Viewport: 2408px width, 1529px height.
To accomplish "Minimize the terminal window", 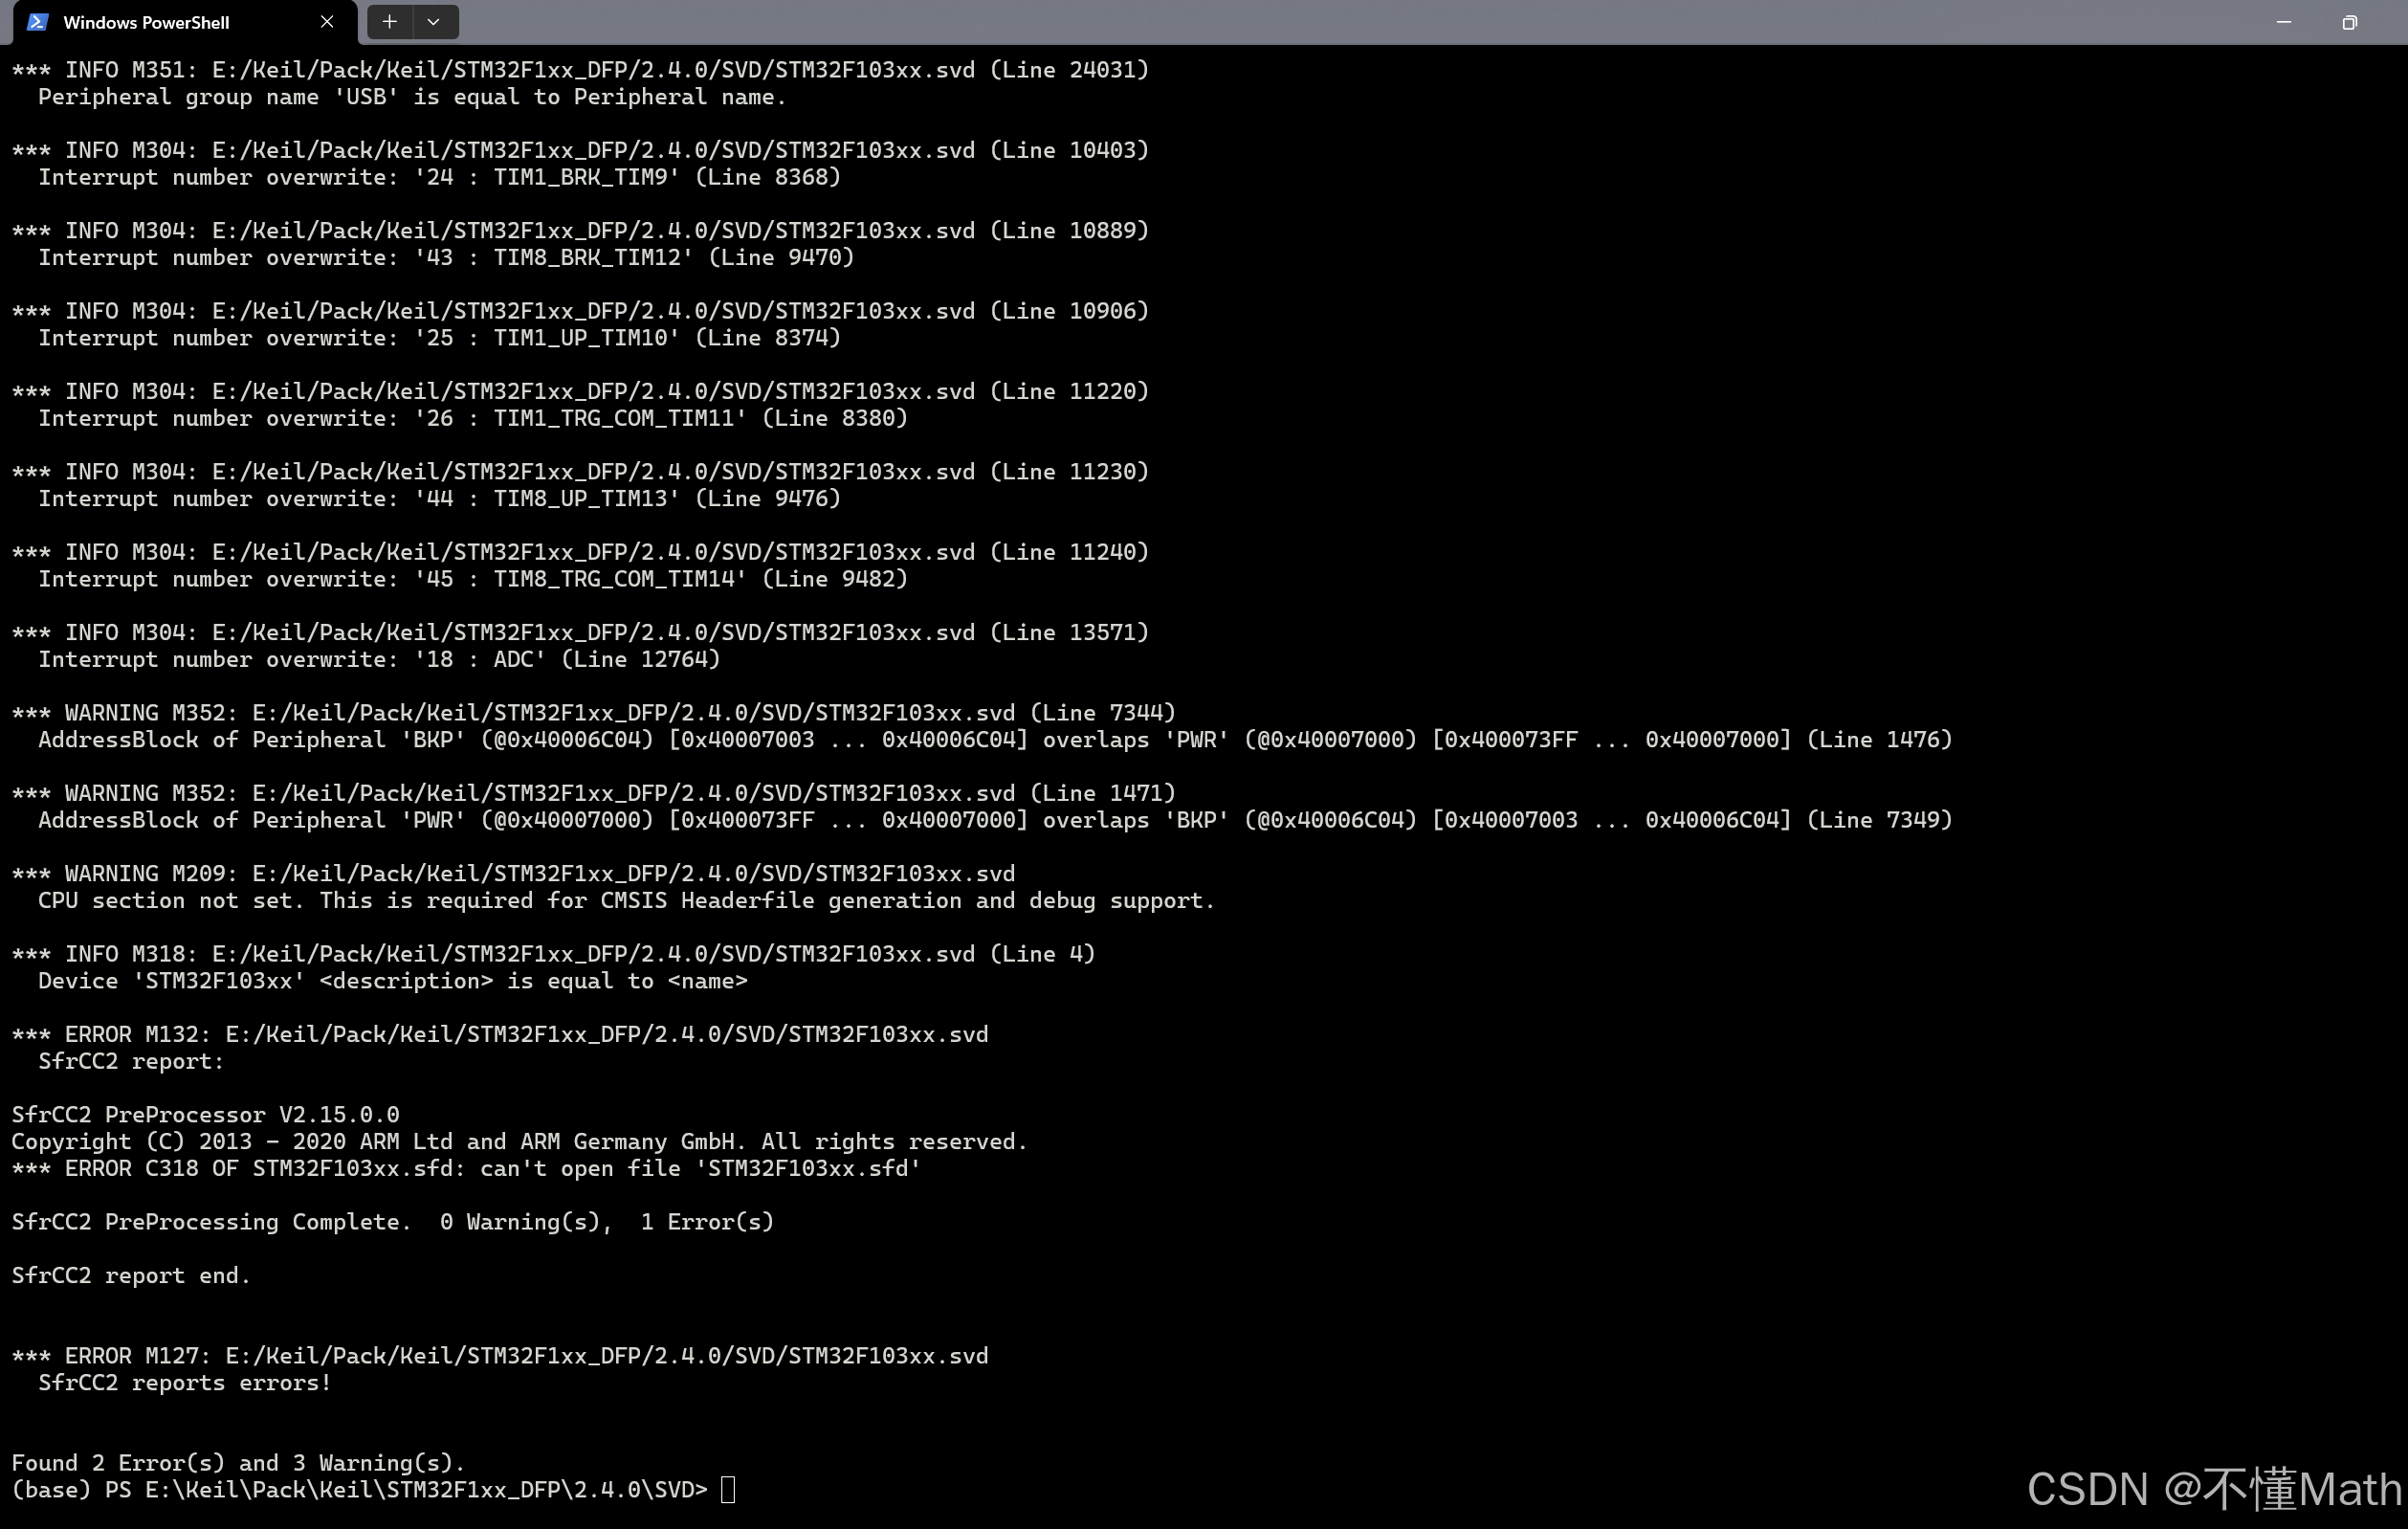I will coord(2283,22).
